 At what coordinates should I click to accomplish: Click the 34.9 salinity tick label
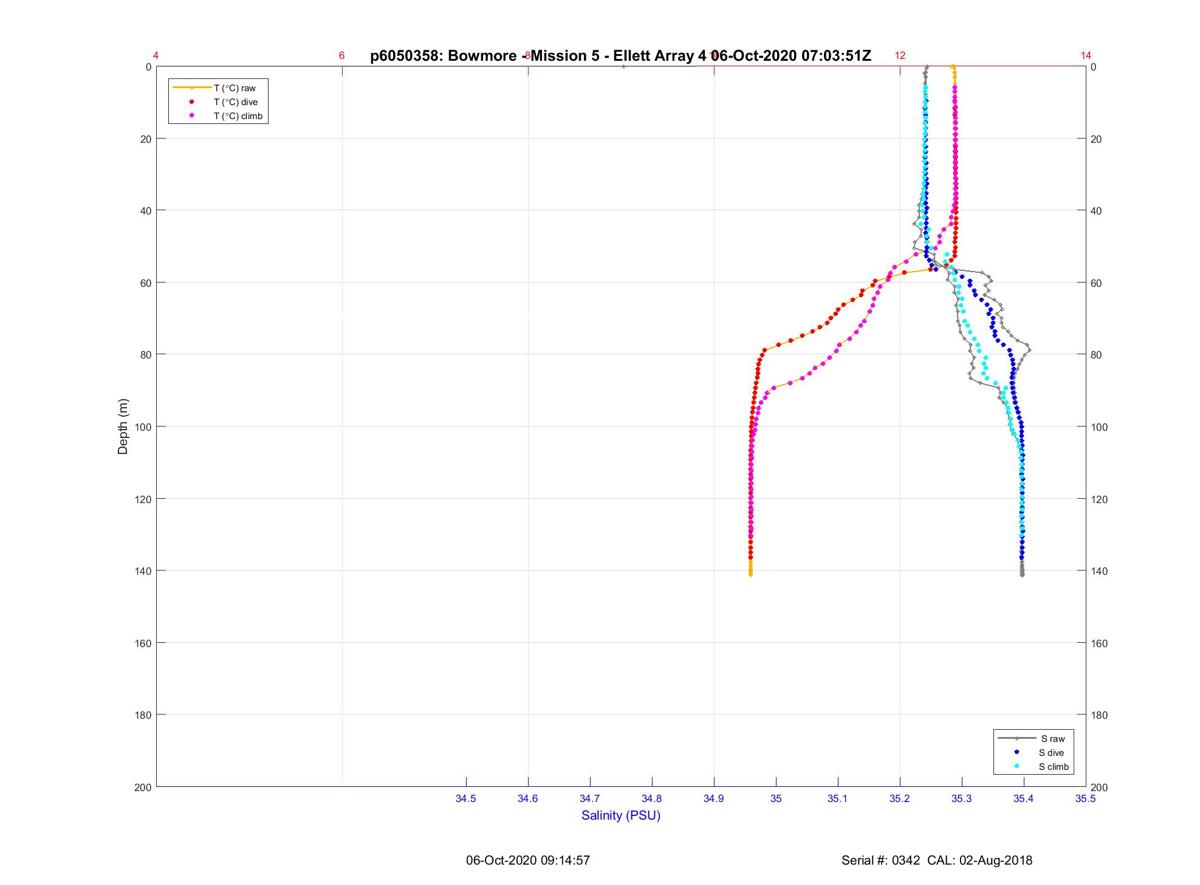pos(714,799)
